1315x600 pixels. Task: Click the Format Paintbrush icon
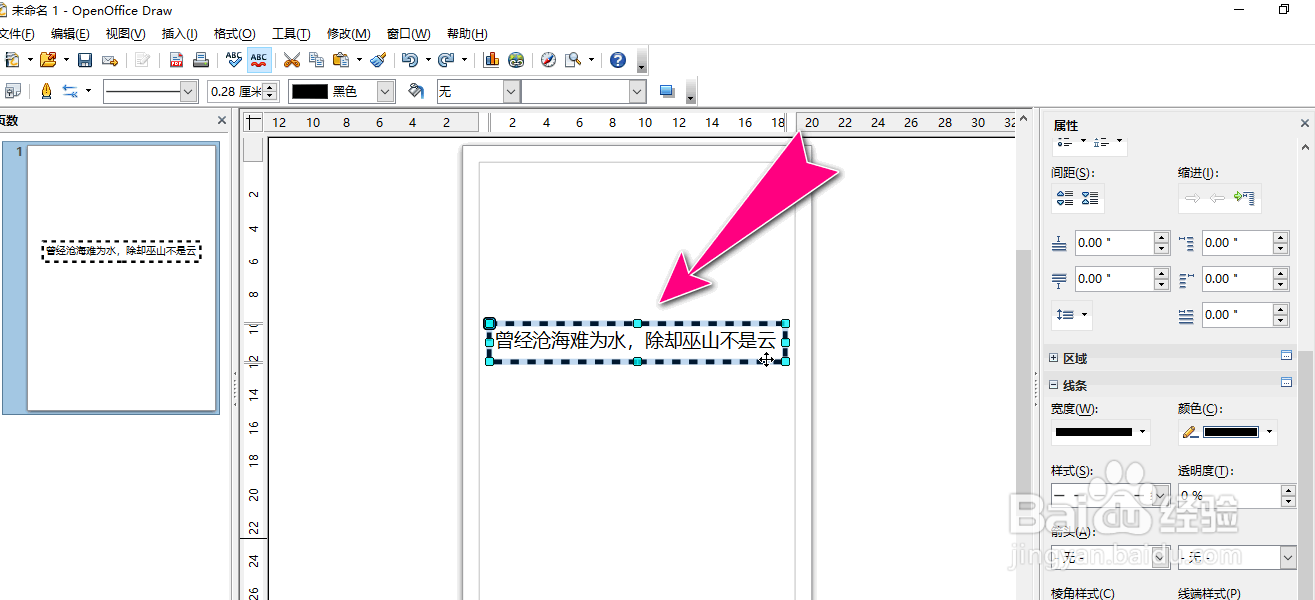(x=377, y=60)
